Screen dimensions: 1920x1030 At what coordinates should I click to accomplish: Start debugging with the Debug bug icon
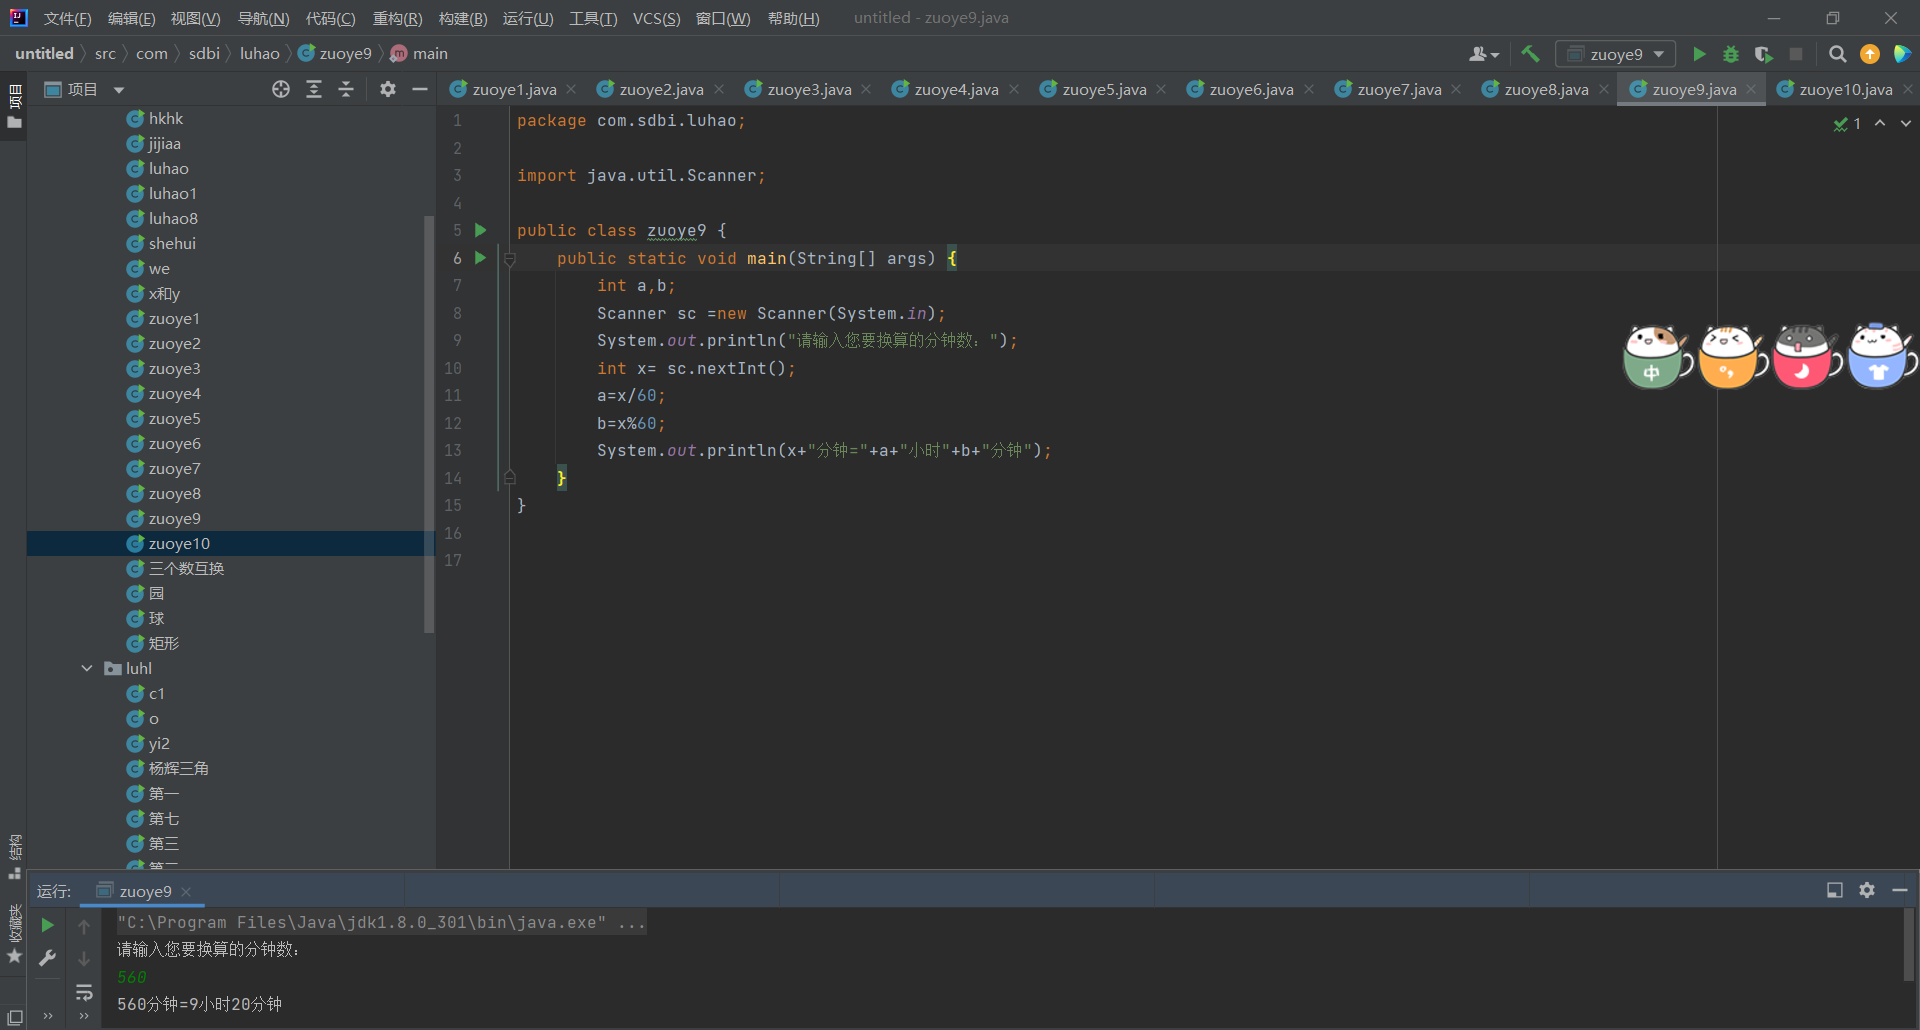(x=1731, y=54)
